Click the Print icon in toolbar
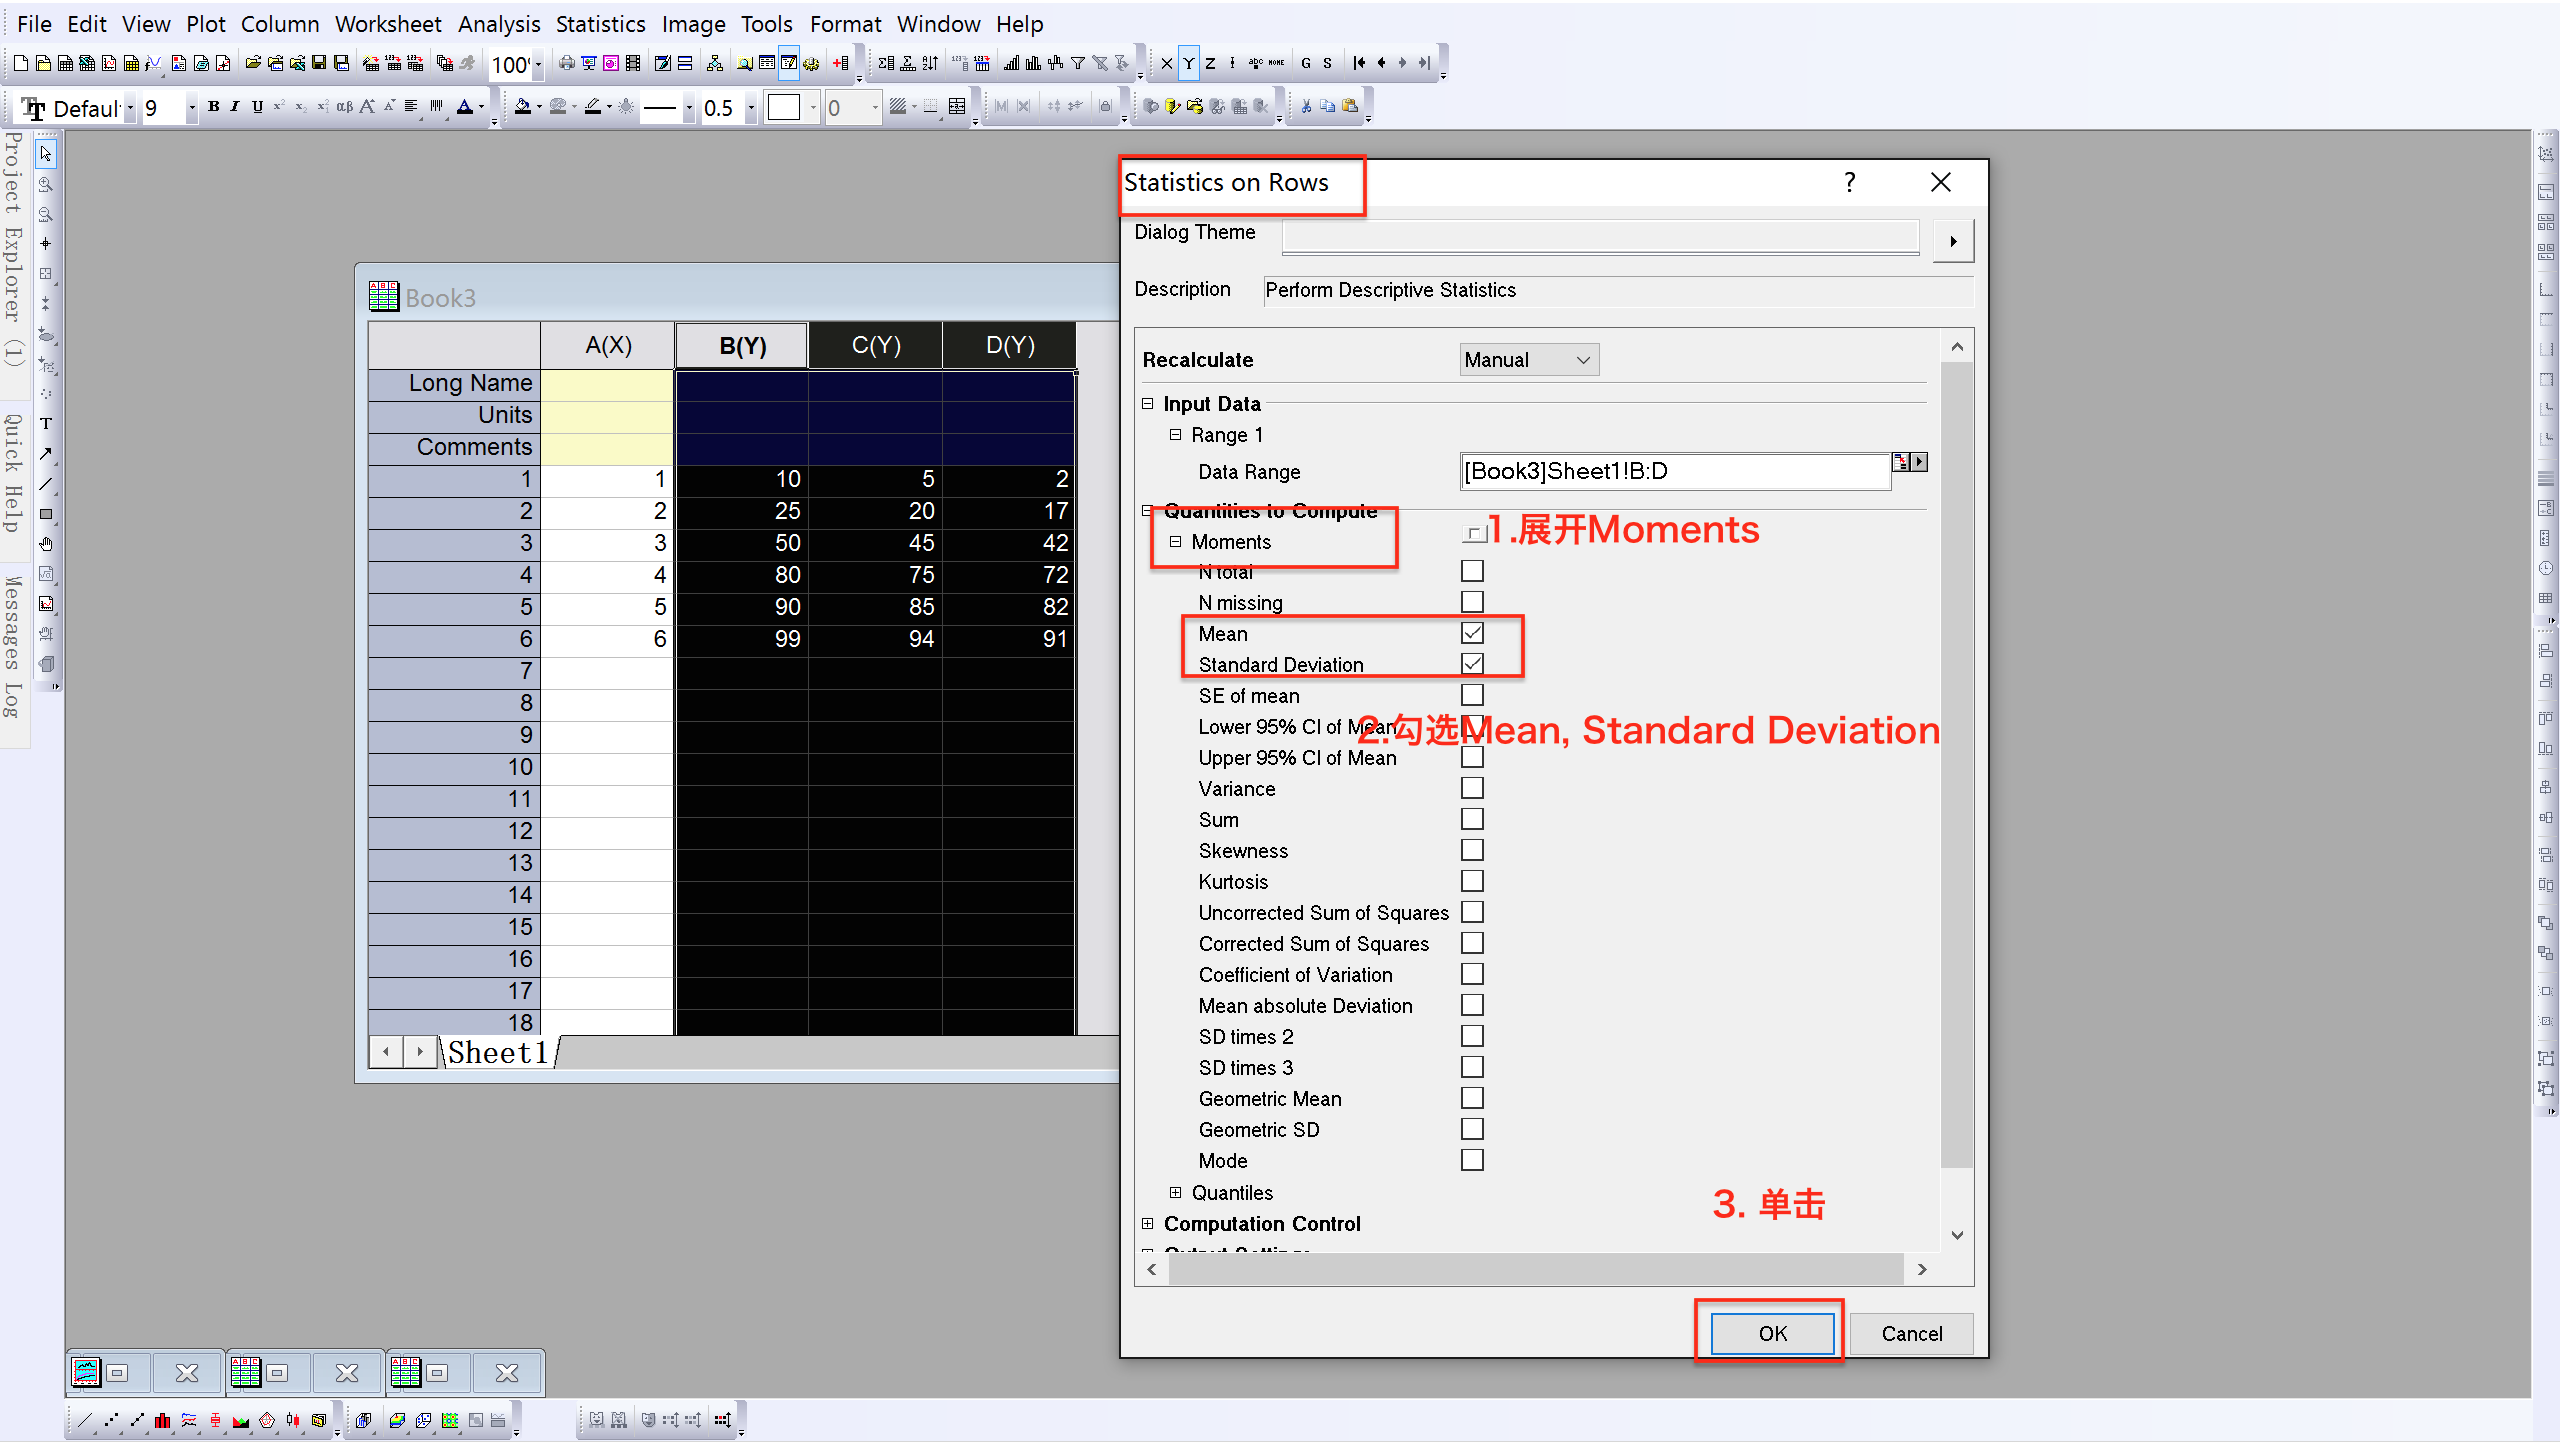 pos(566,63)
